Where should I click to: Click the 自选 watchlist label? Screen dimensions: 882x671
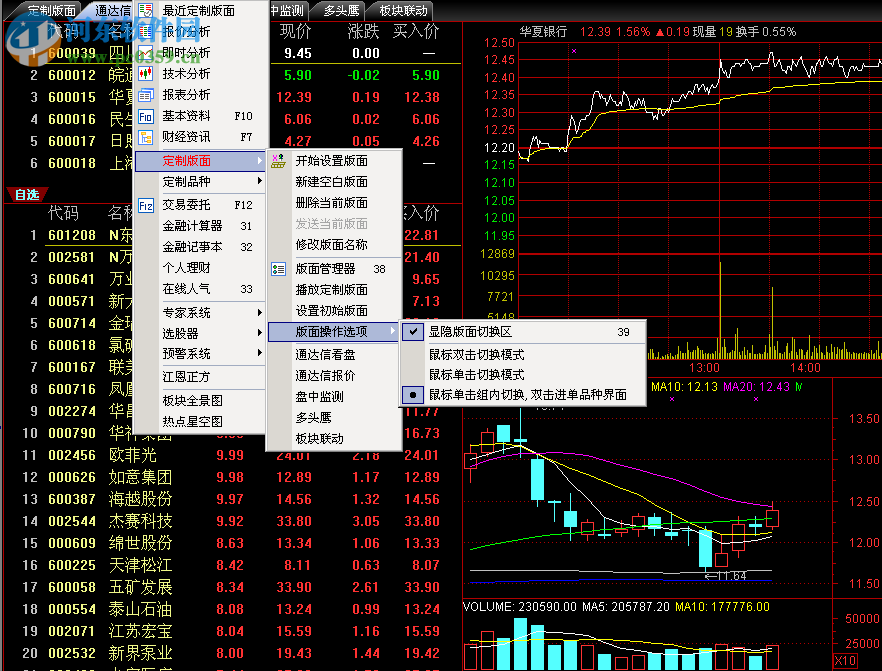click(x=26, y=195)
